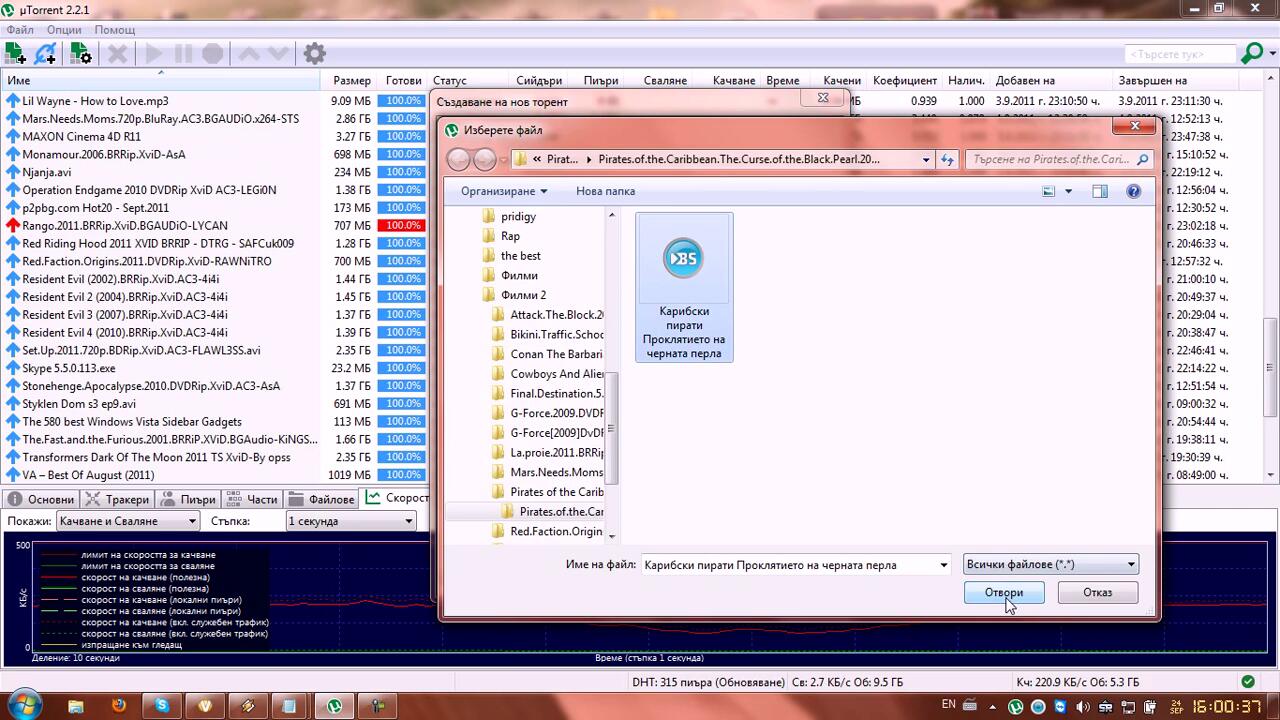1280x720 pixels.
Task: Click the refresh icon beside the address bar
Action: (x=947, y=159)
